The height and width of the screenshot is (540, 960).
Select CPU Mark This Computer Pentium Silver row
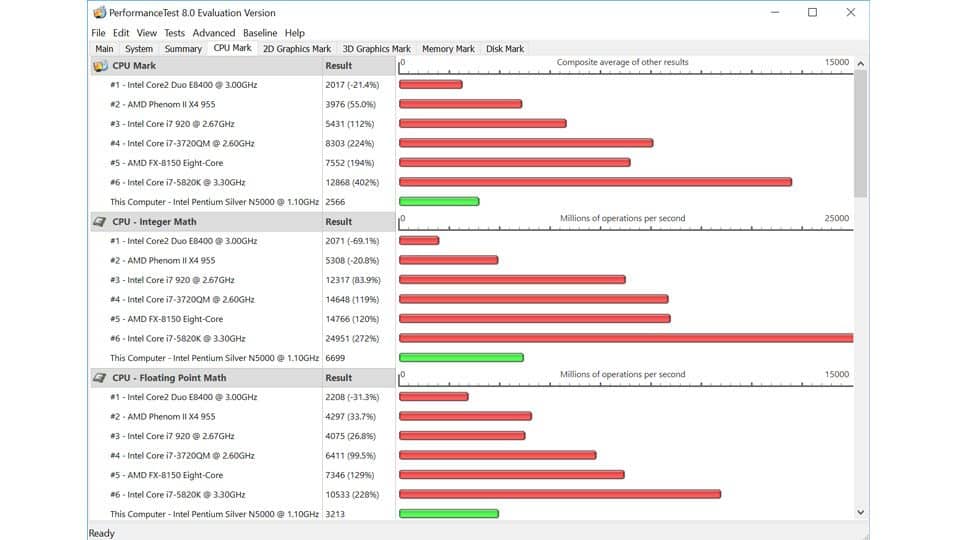pyautogui.click(x=214, y=202)
